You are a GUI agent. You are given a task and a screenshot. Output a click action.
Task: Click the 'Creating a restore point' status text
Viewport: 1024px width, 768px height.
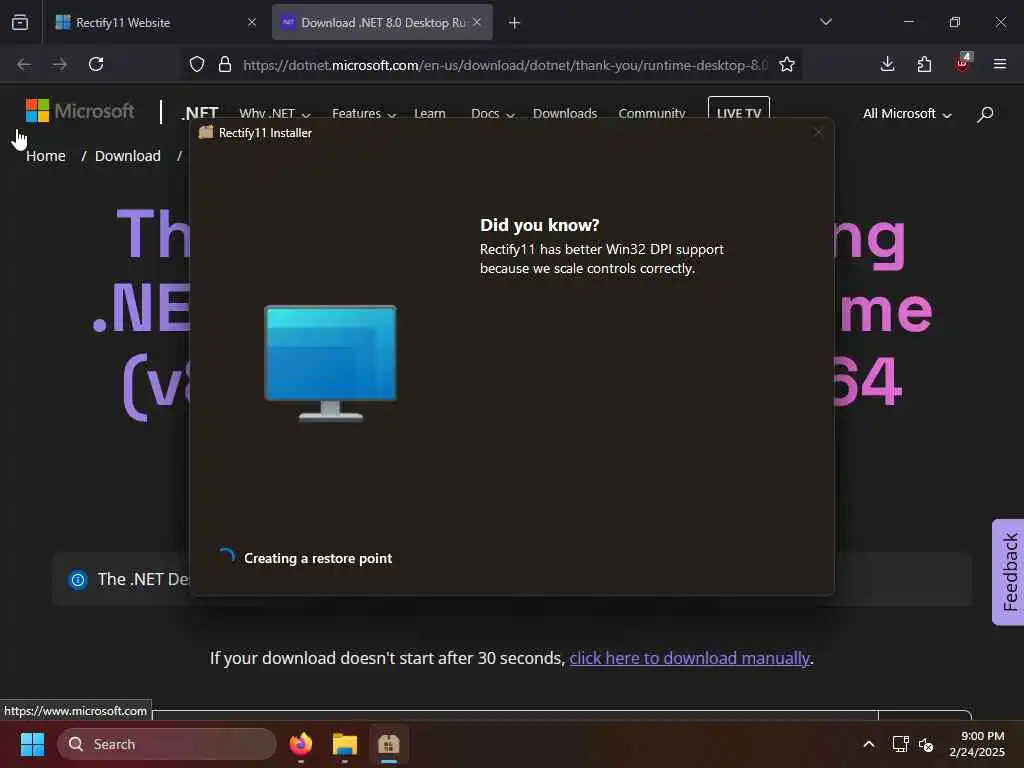[318, 558]
